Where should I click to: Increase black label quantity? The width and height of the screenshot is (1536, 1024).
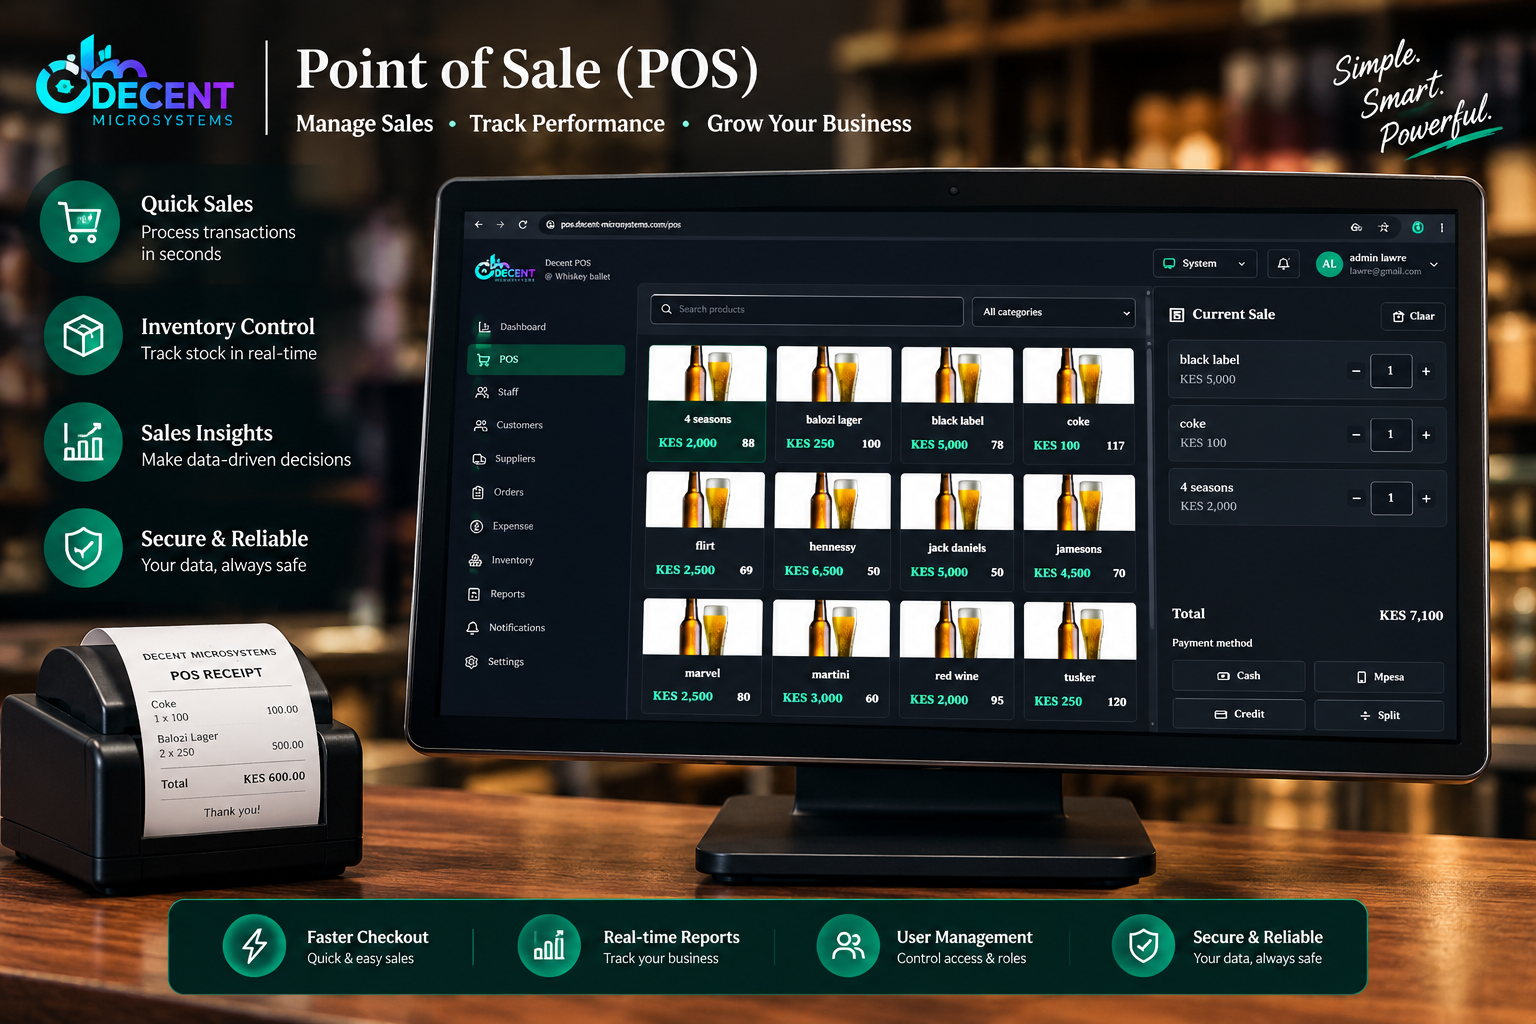tap(1426, 371)
